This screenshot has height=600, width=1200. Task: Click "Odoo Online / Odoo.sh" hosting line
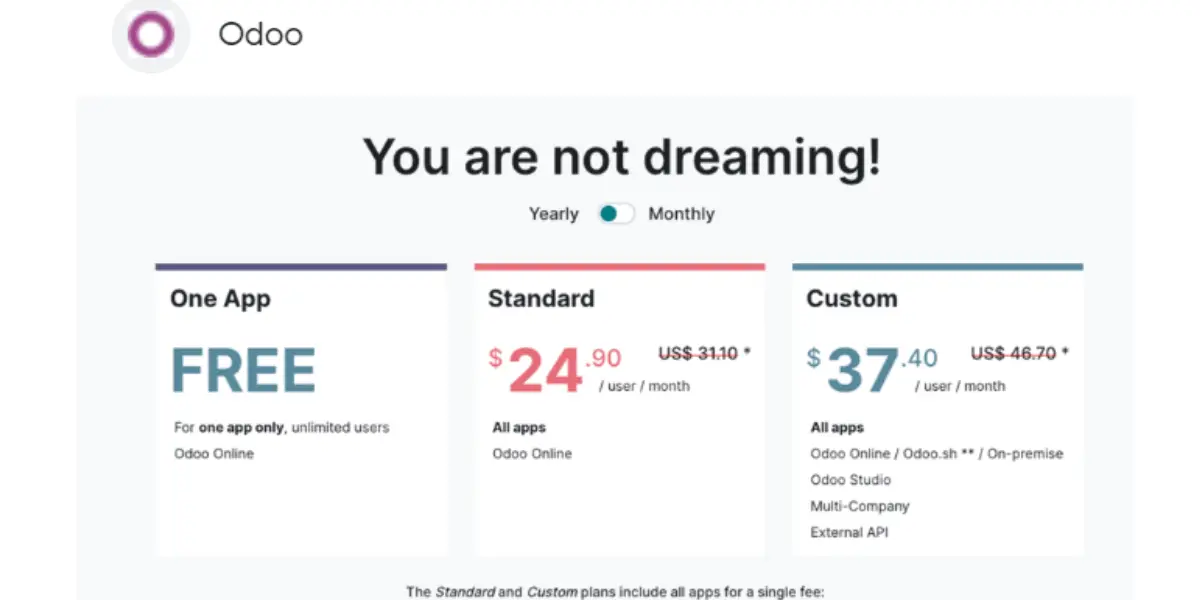click(937, 454)
